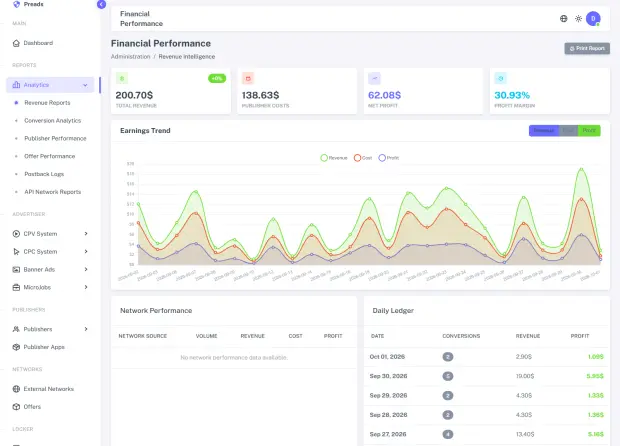Expand the Publishers submenu arrow
620x446 pixels.
(86, 329)
